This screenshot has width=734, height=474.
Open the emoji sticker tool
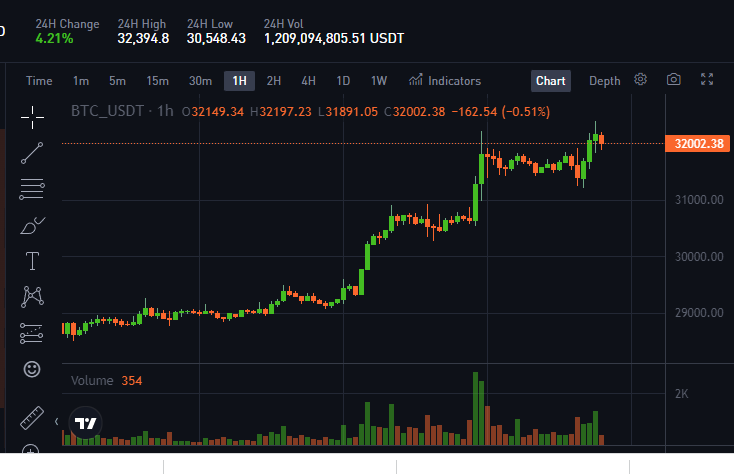click(32, 370)
